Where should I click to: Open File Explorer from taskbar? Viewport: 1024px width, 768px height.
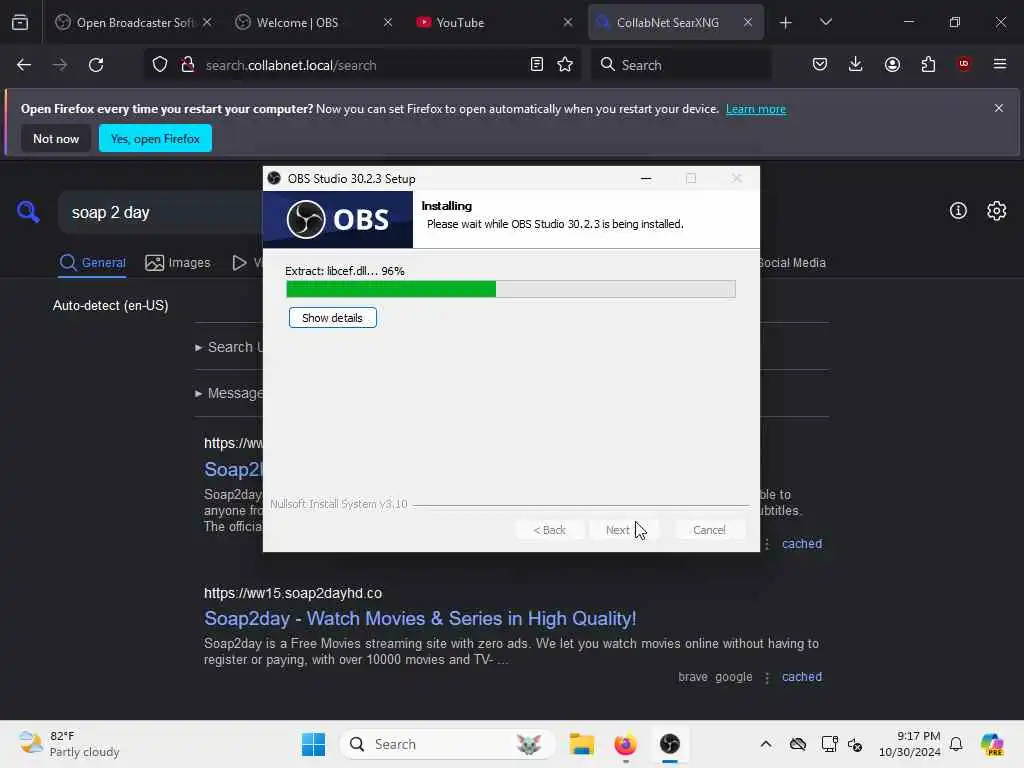pos(581,744)
